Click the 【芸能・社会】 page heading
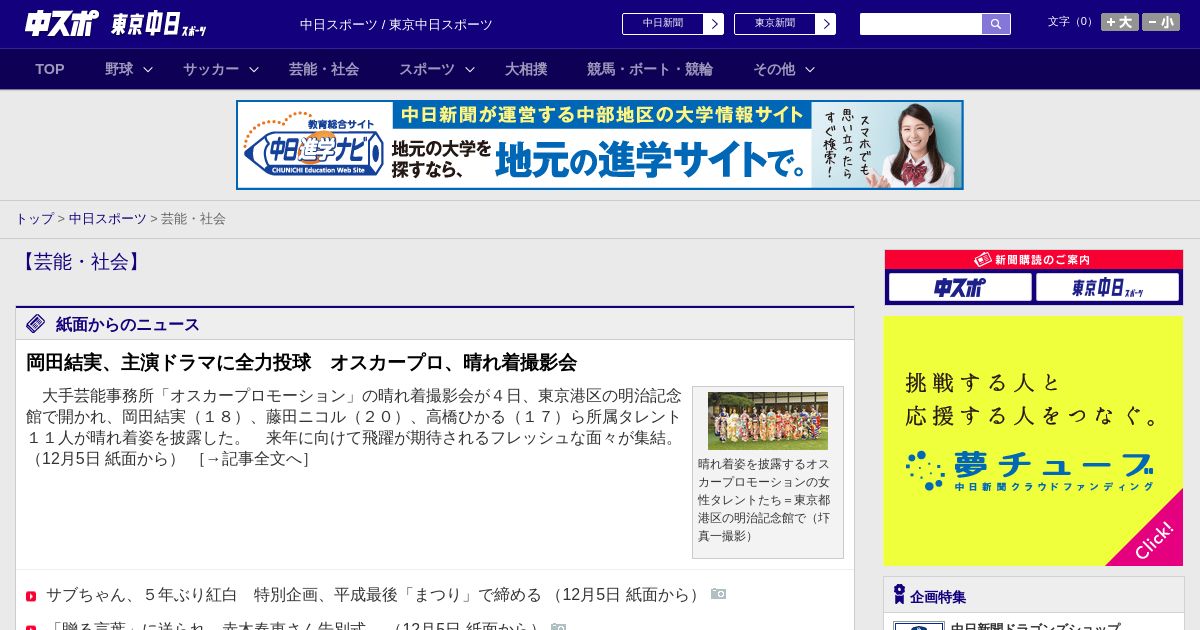The image size is (1200, 630). coord(81,262)
